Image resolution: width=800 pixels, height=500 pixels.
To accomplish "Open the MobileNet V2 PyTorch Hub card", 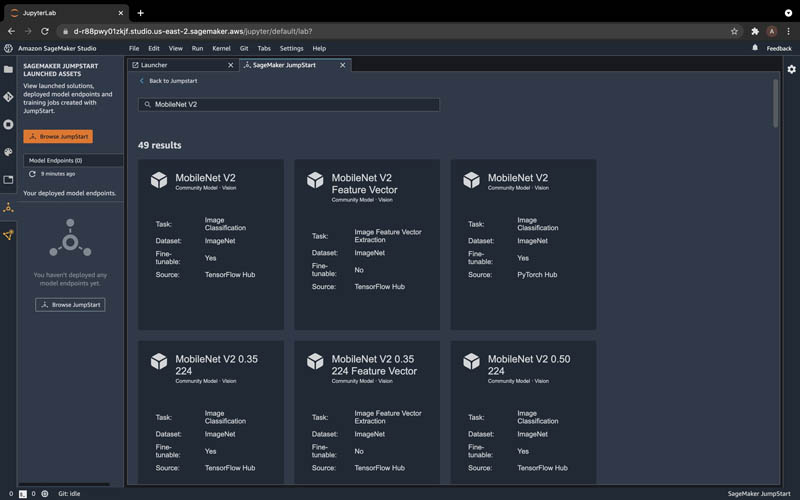I will [x=523, y=244].
